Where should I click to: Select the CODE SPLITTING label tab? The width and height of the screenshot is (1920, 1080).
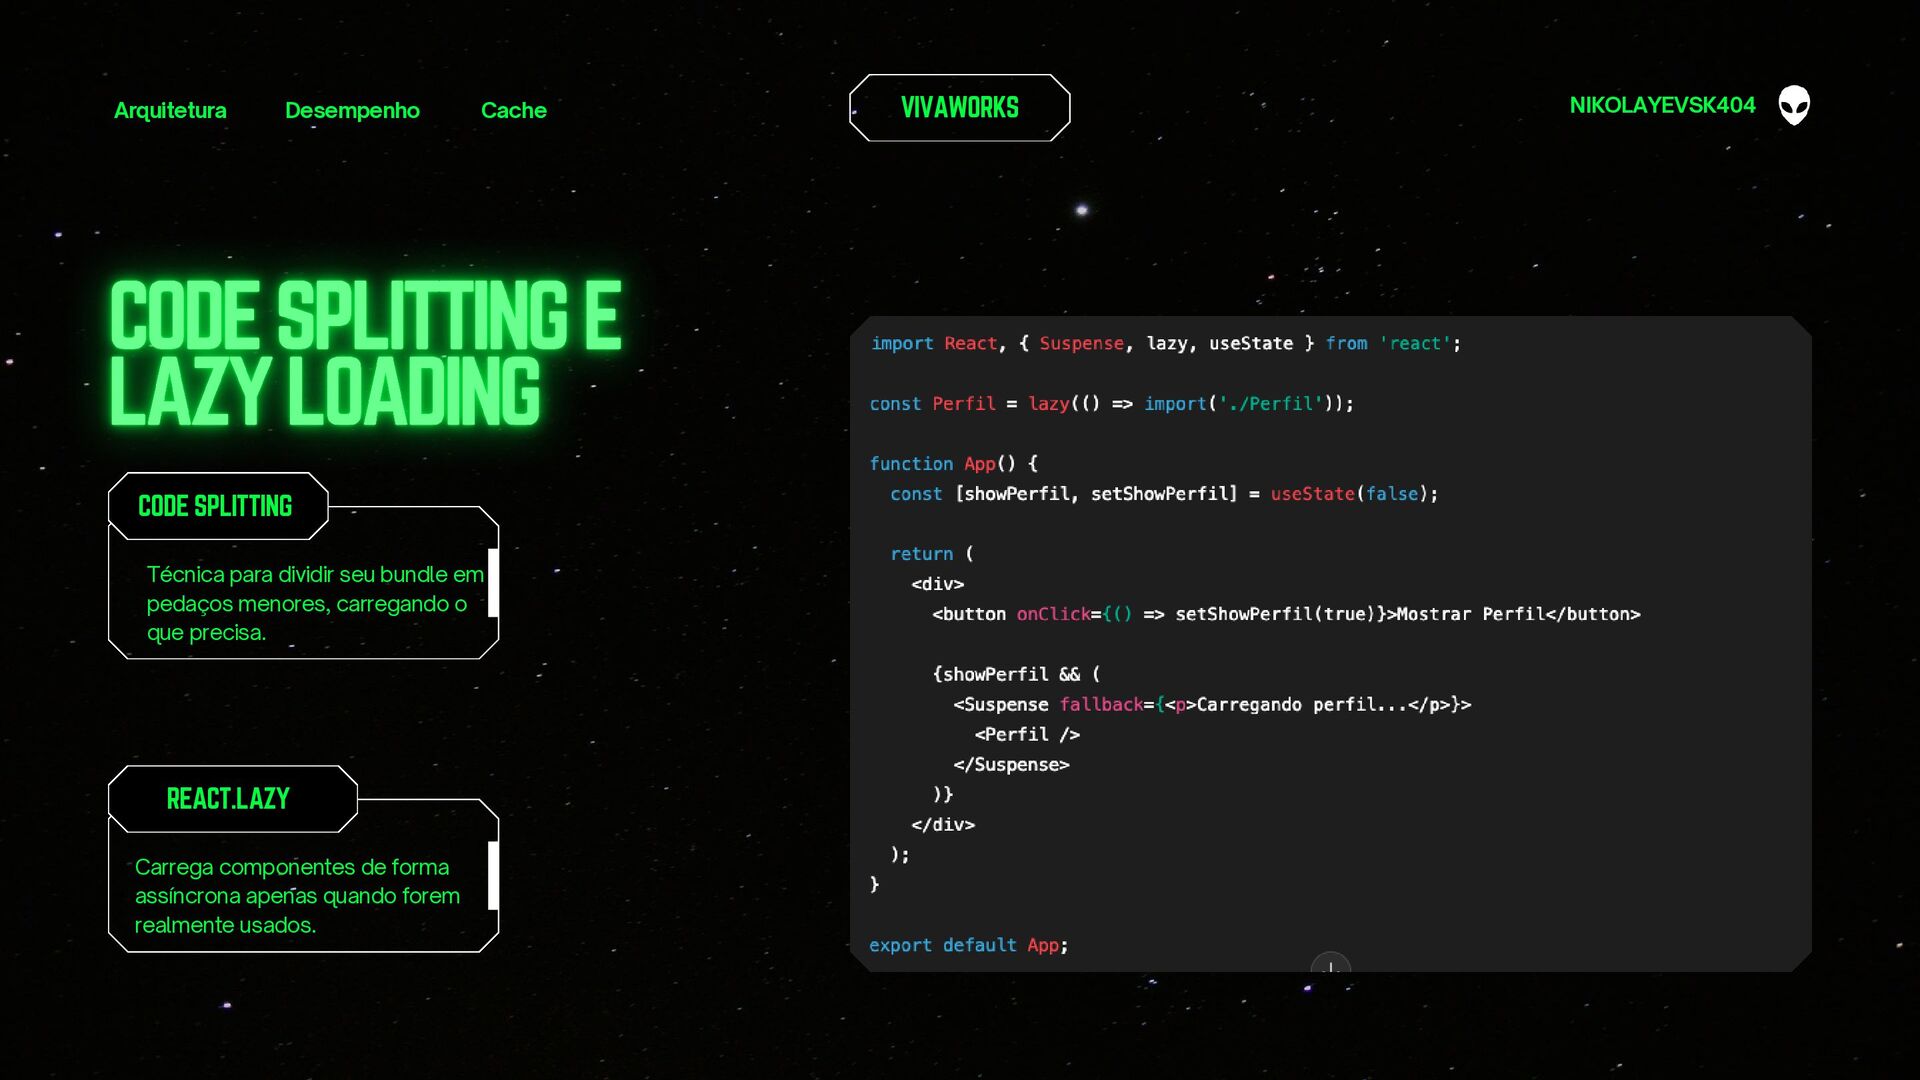(x=216, y=506)
